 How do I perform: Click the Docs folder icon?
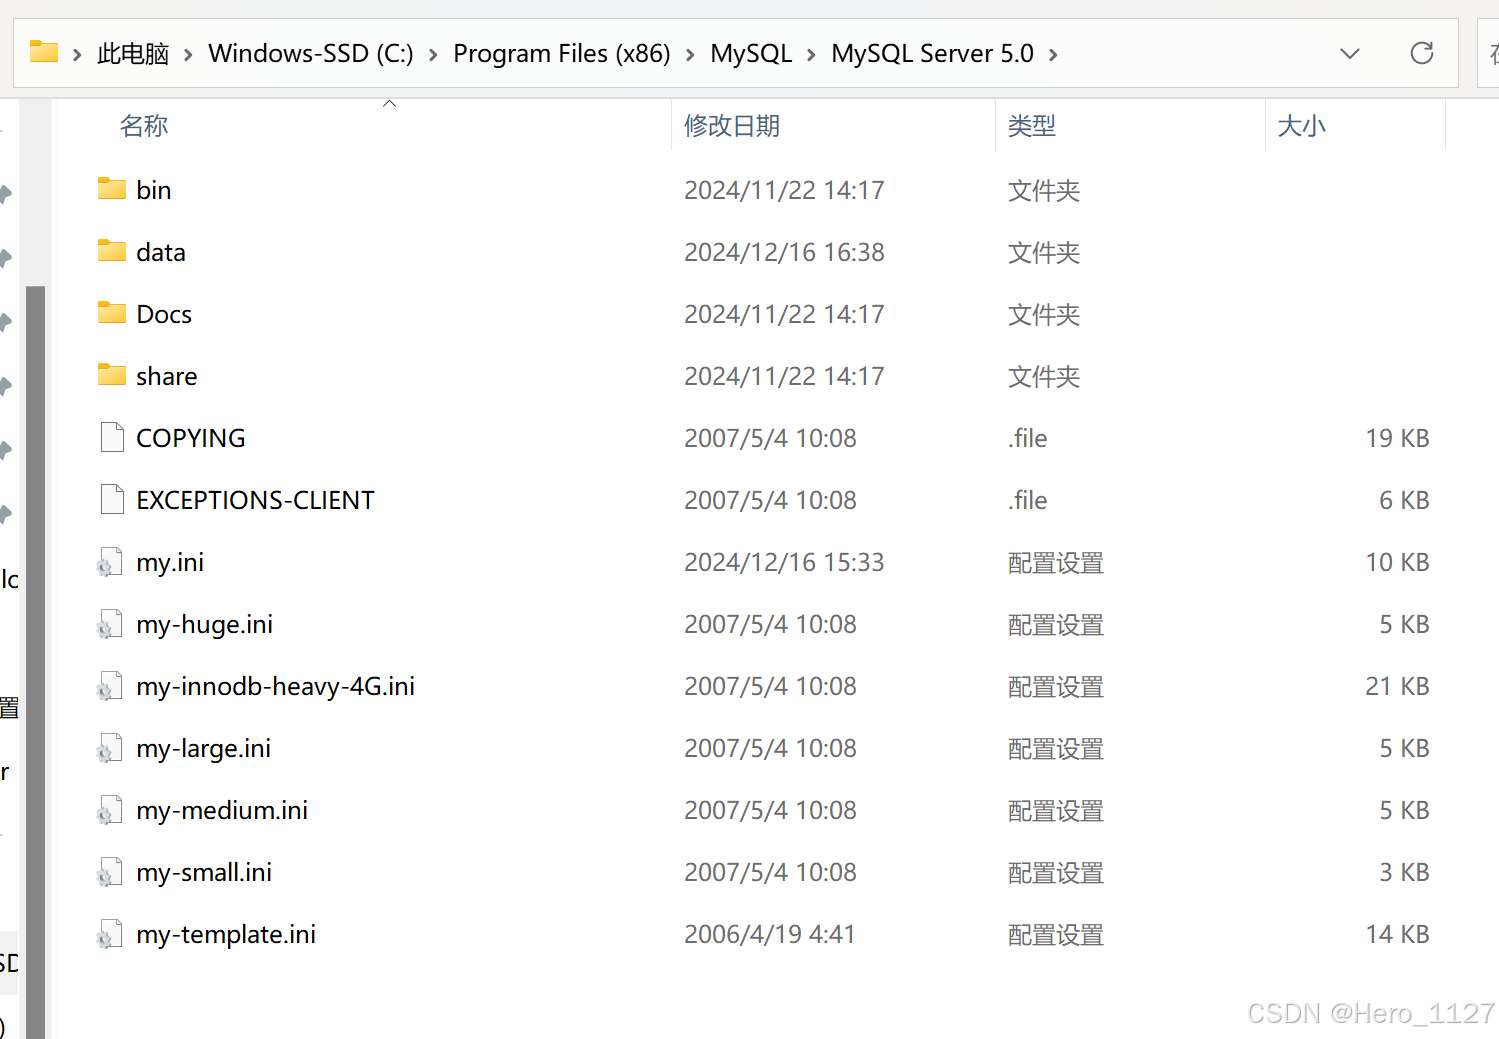[x=112, y=313]
